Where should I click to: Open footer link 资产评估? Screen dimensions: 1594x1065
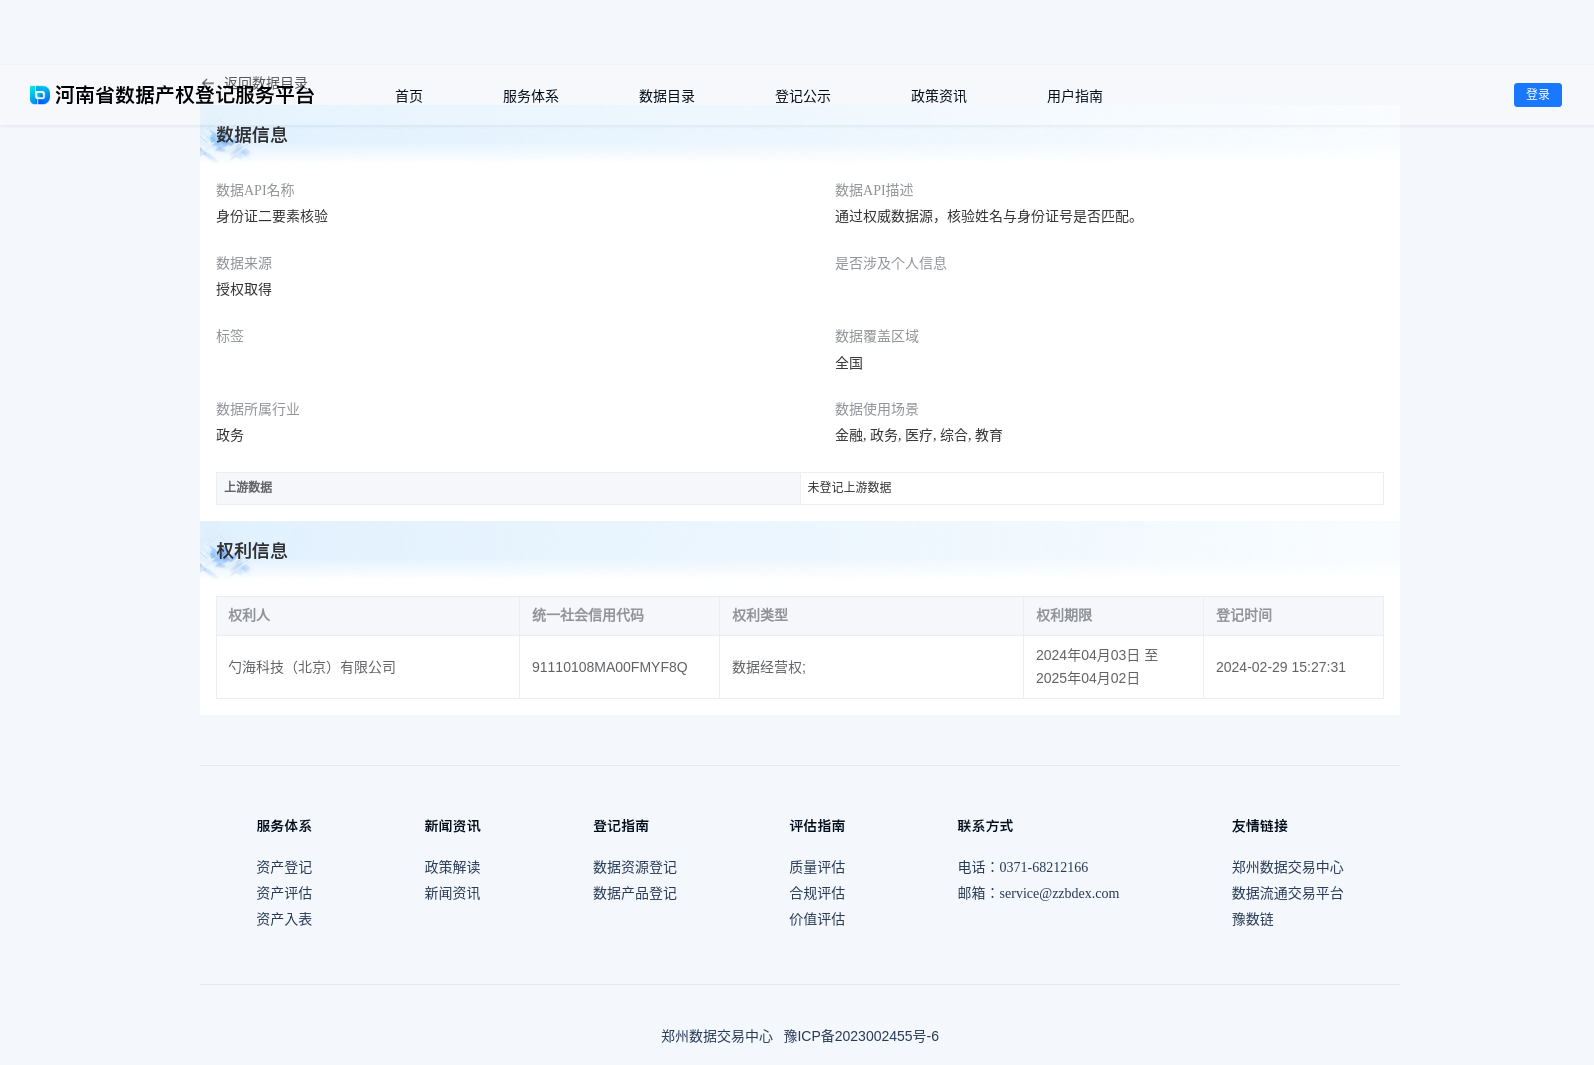click(x=284, y=893)
